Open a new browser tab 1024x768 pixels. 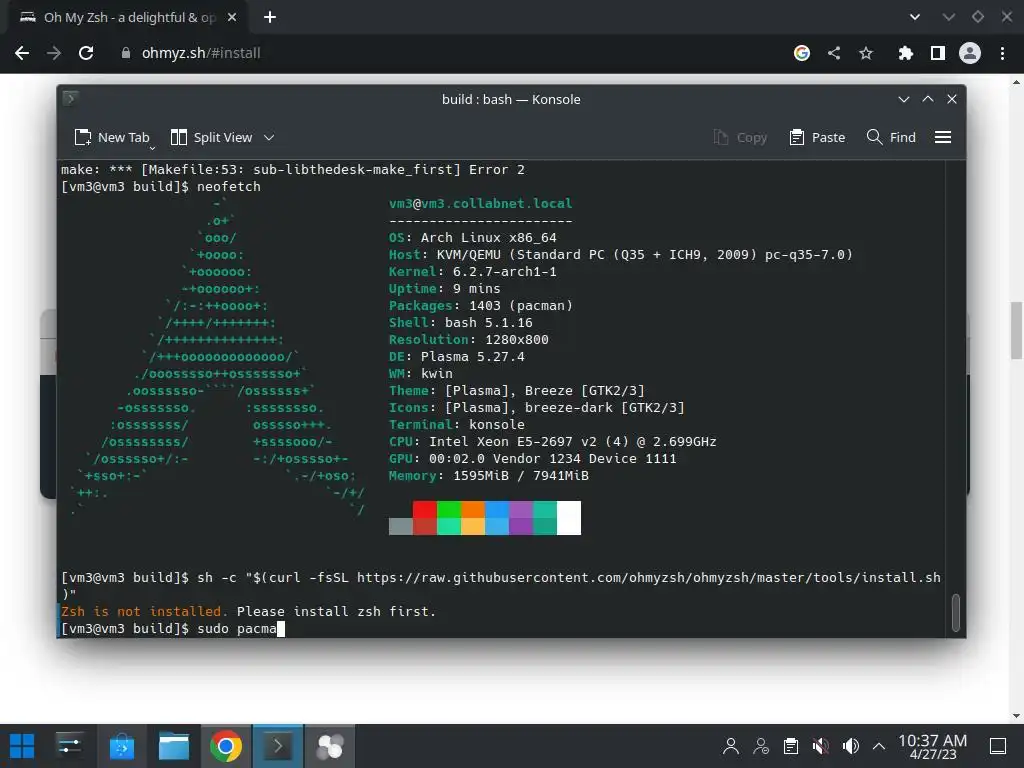270,18
